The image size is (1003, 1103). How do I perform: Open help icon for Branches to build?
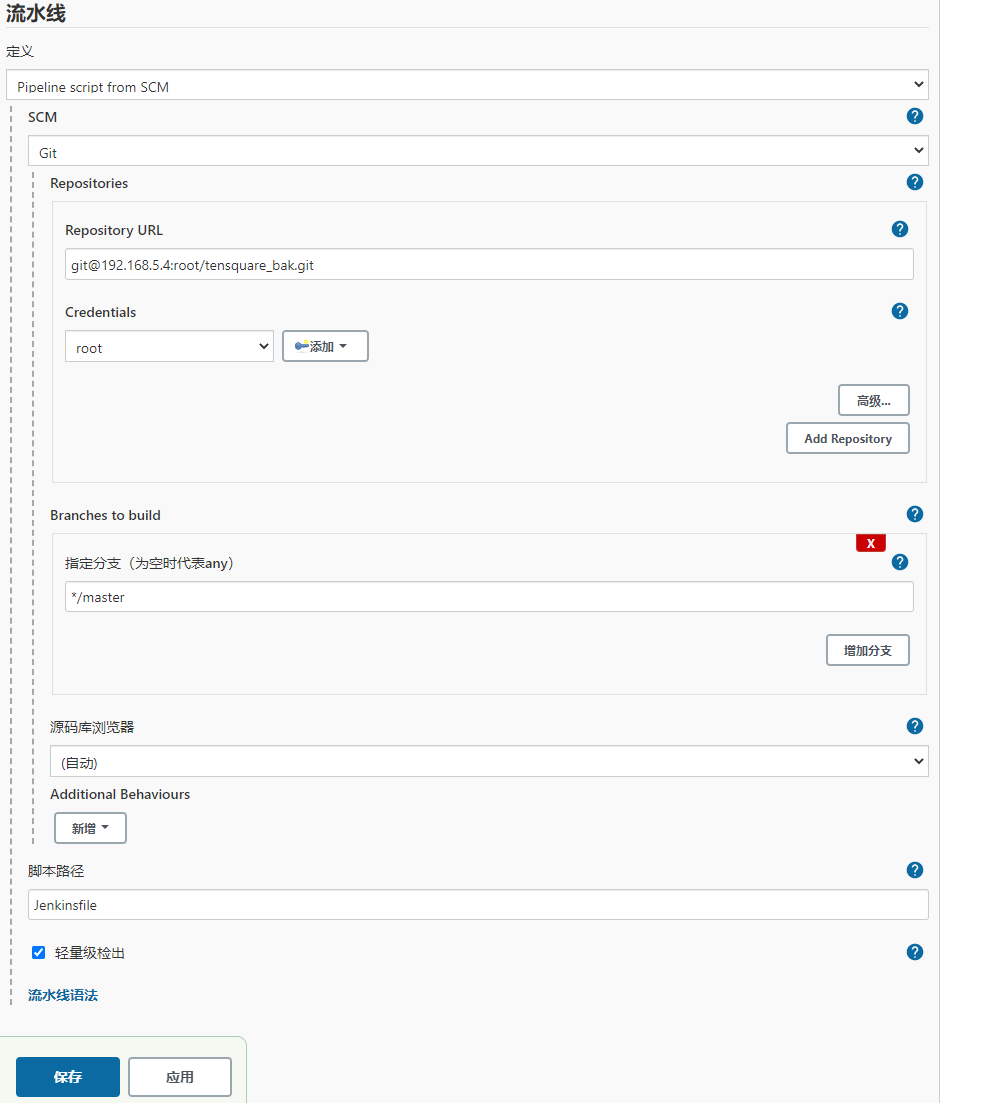(x=914, y=514)
